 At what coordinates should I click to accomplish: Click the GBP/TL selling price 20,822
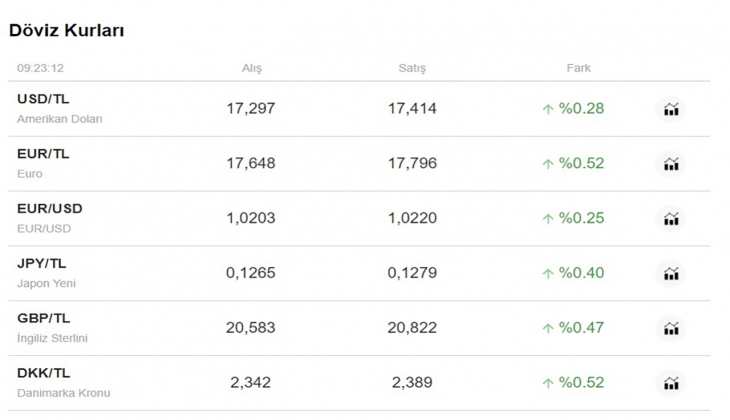412,328
